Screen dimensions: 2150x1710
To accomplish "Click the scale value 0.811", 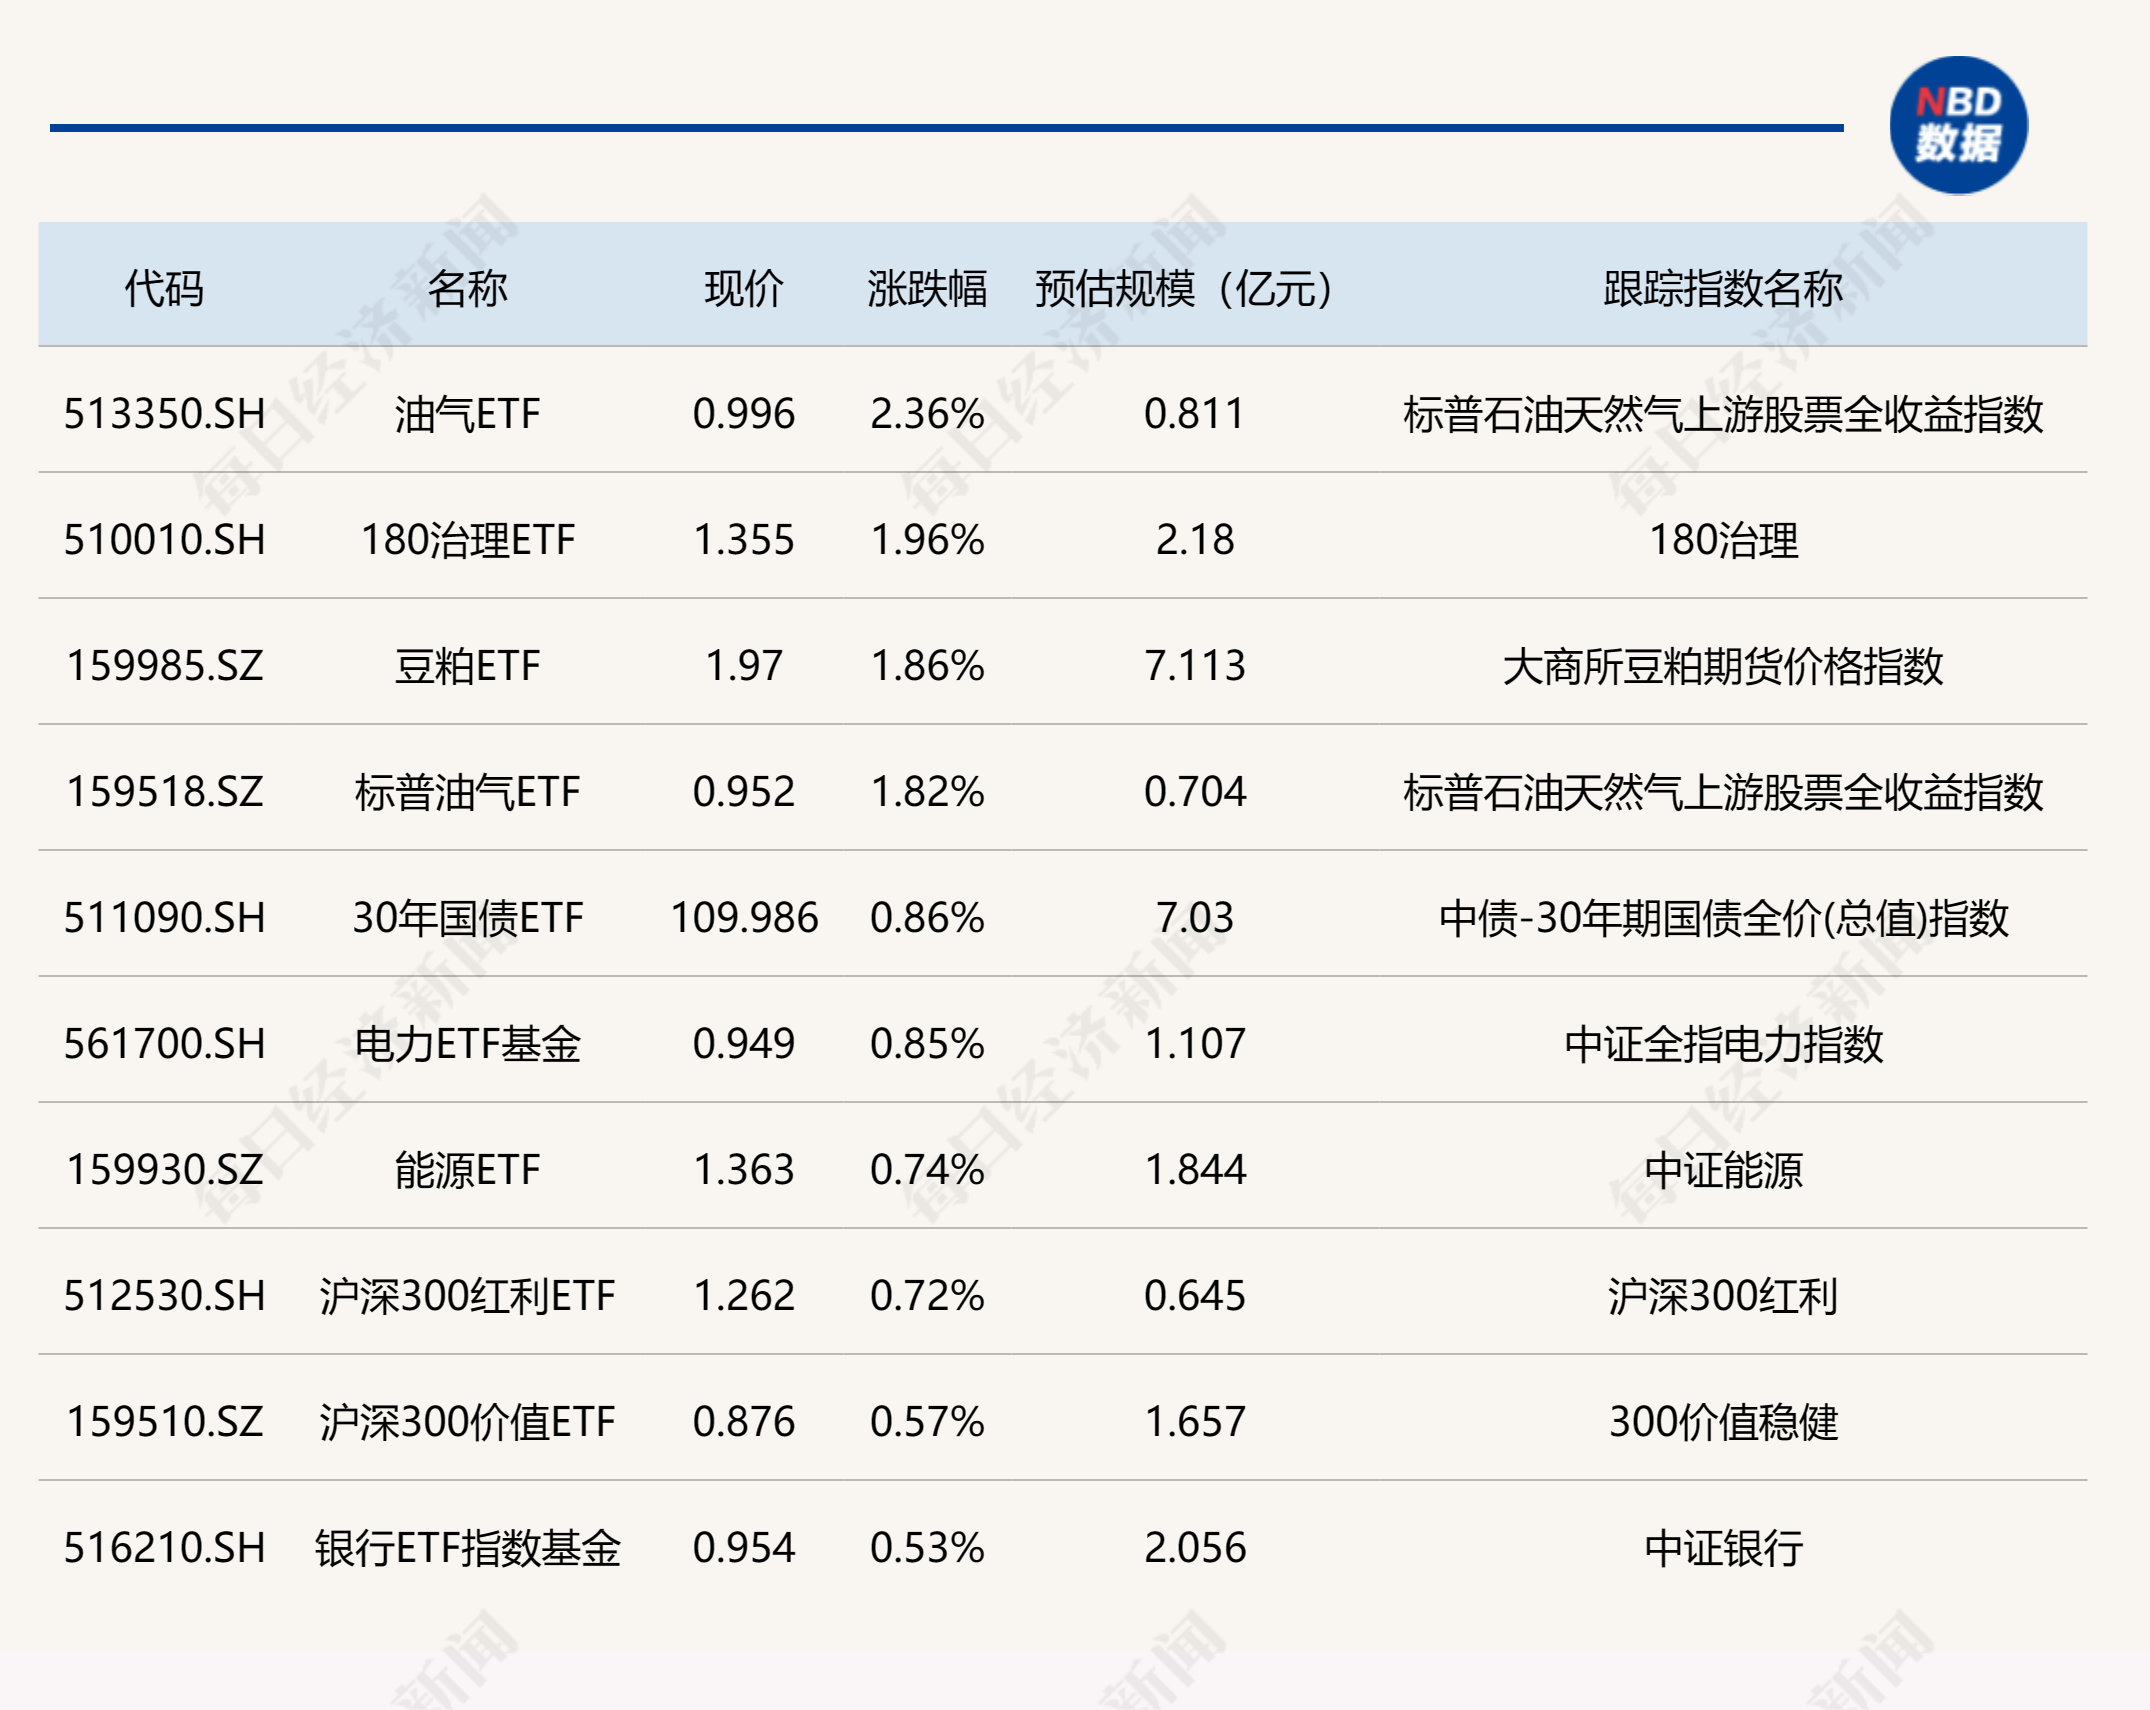I will tap(1195, 414).
